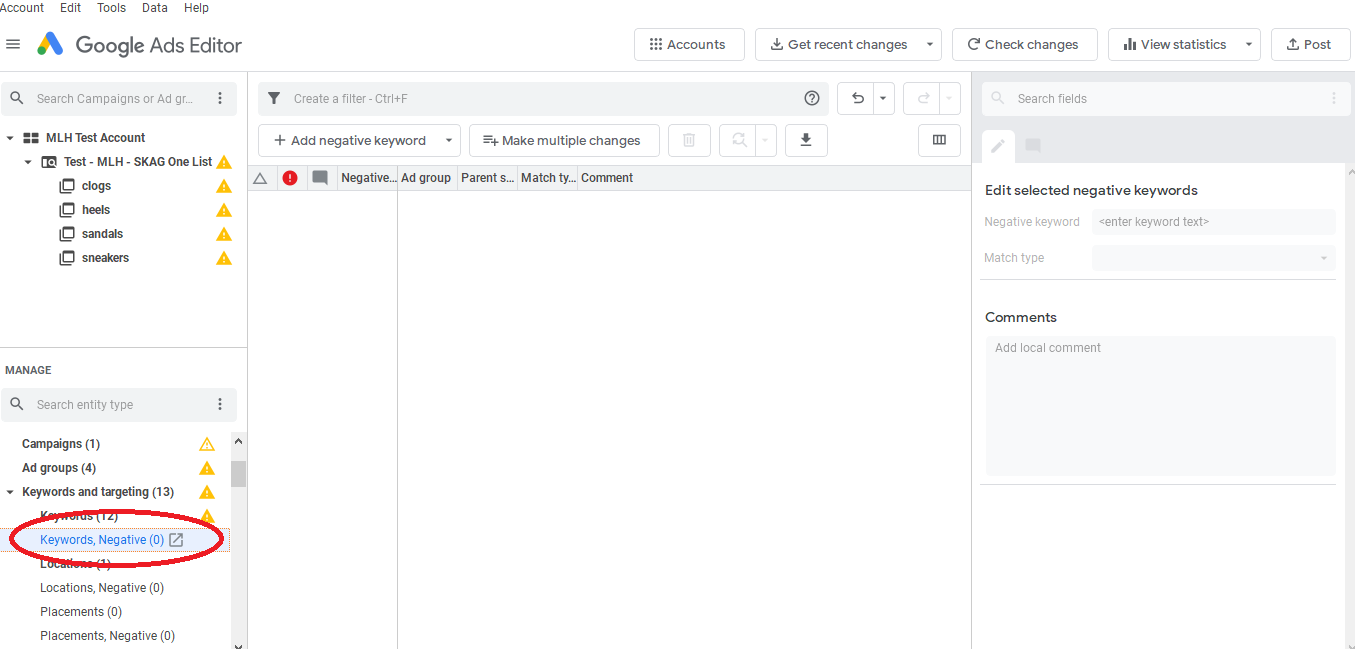The image size is (1355, 649).
Task: Sort by Comment column header
Action: click(607, 178)
